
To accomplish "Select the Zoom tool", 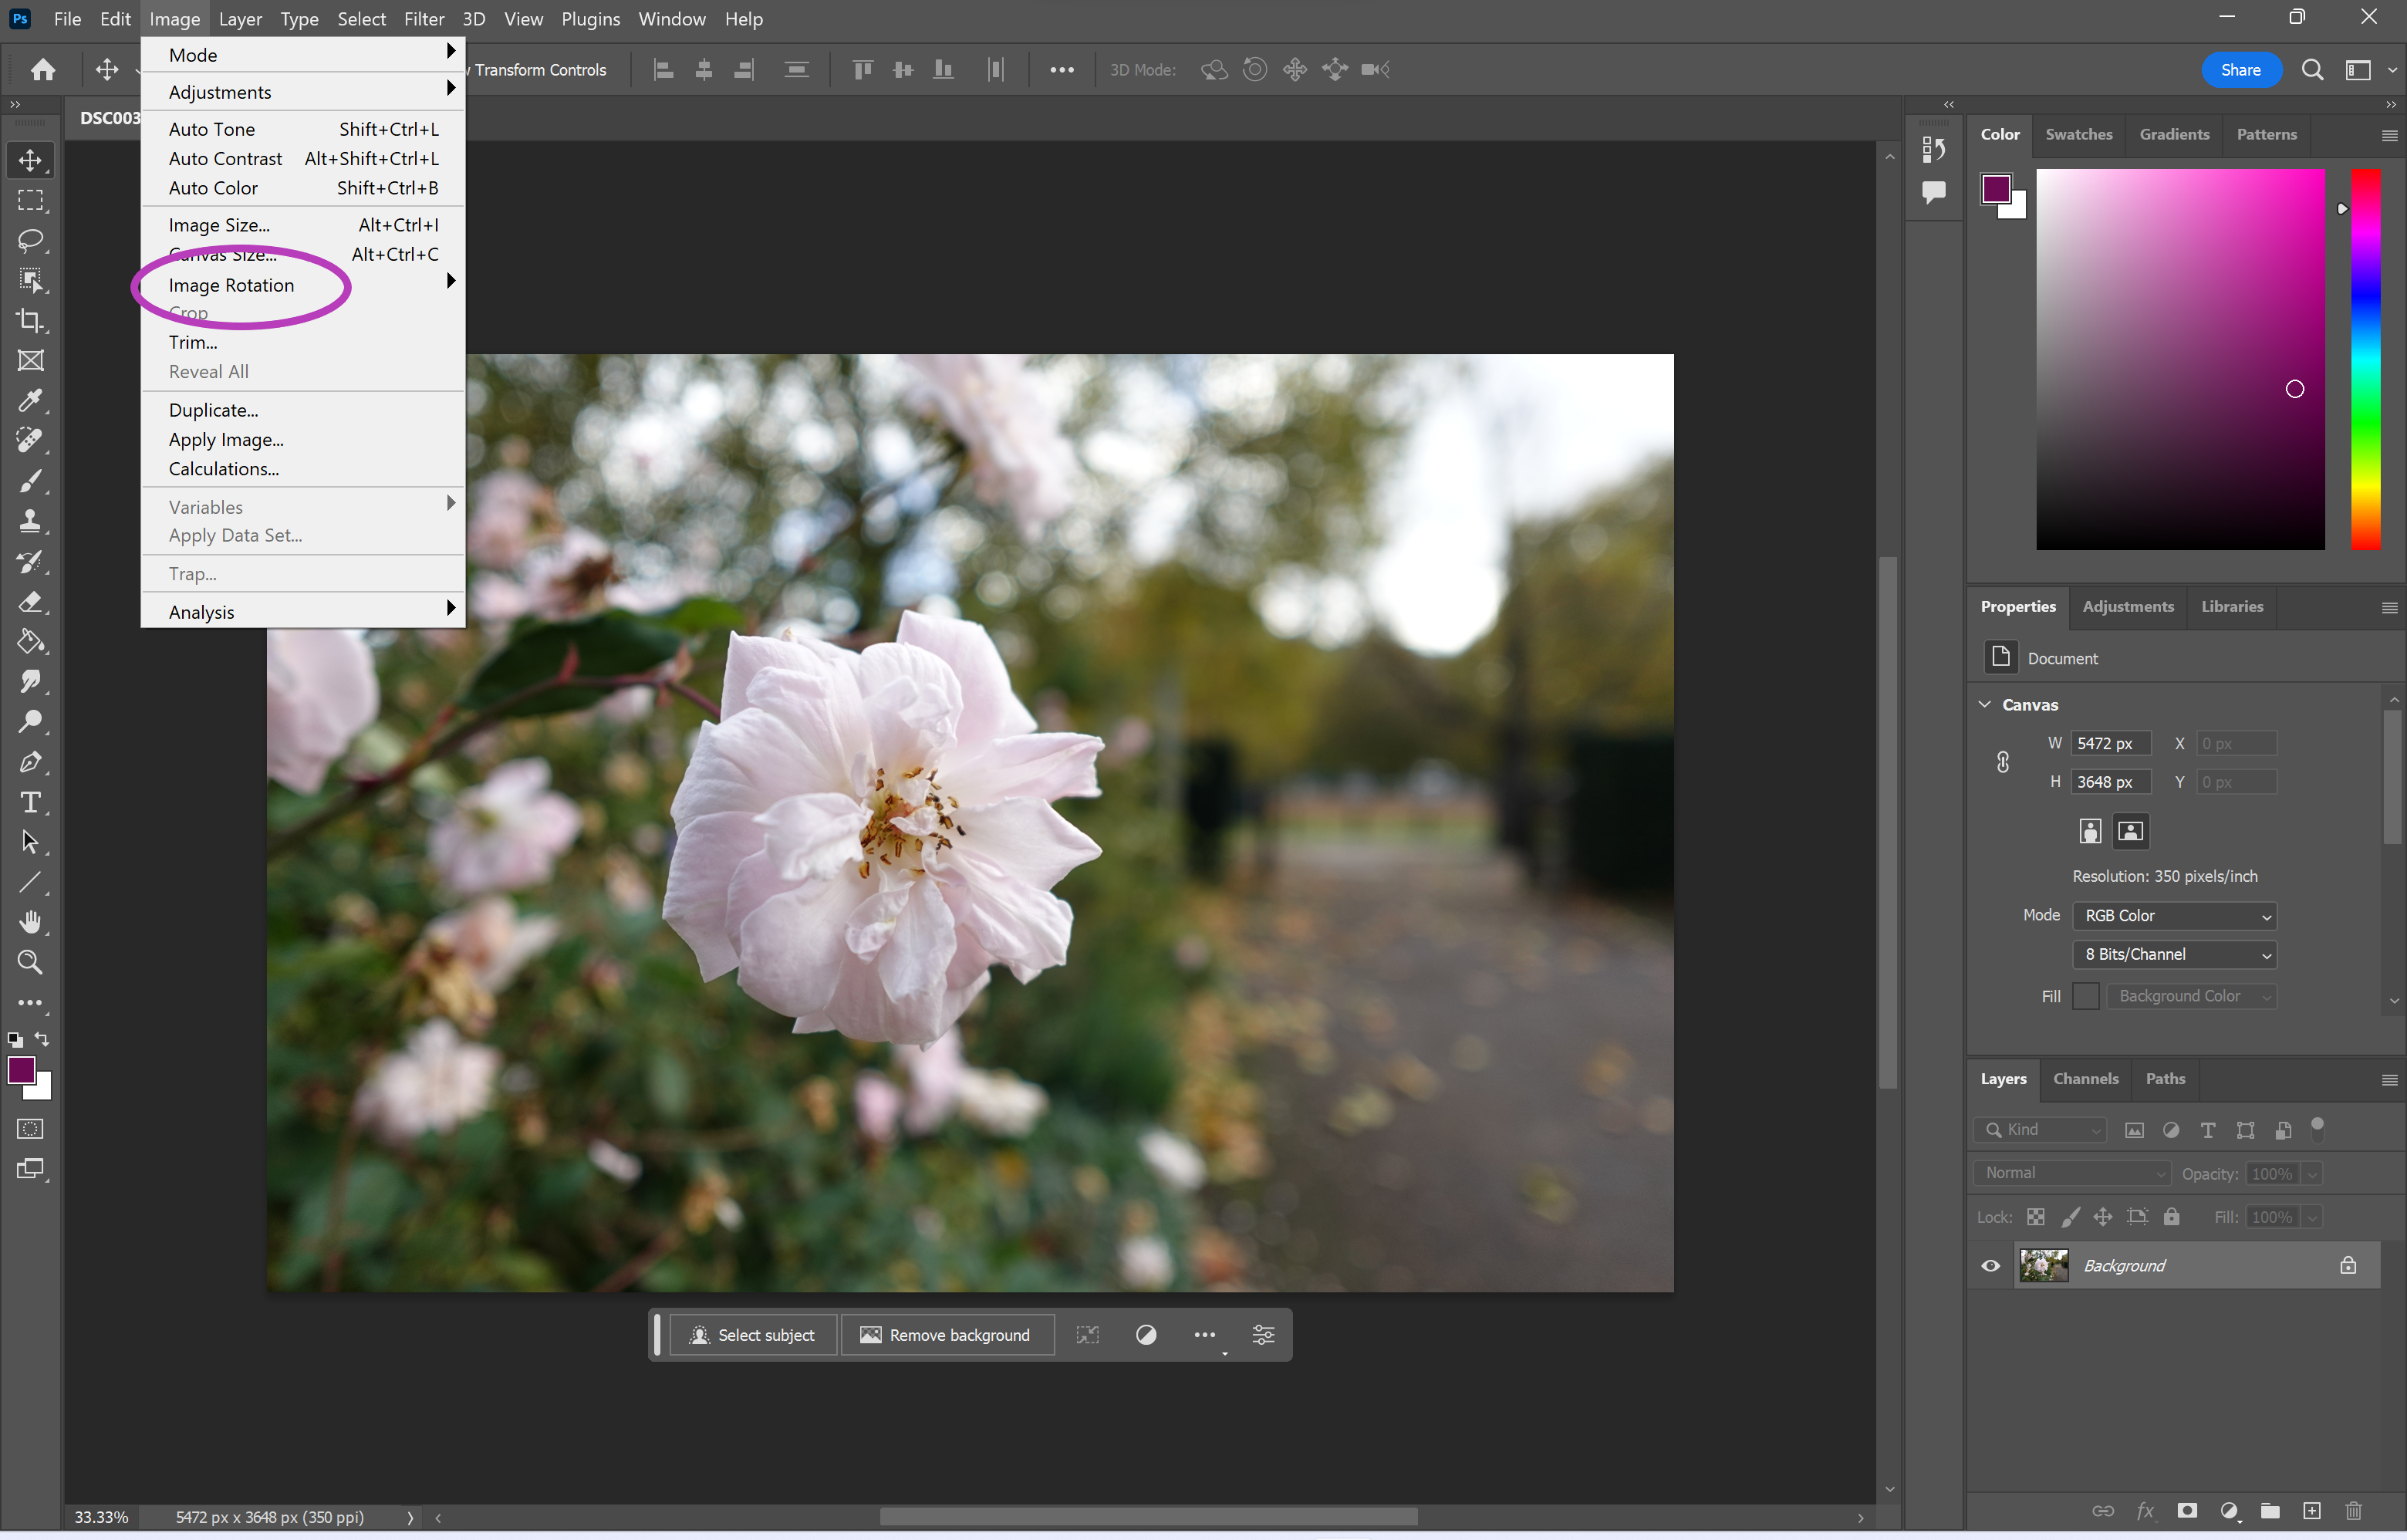I will [x=30, y=962].
